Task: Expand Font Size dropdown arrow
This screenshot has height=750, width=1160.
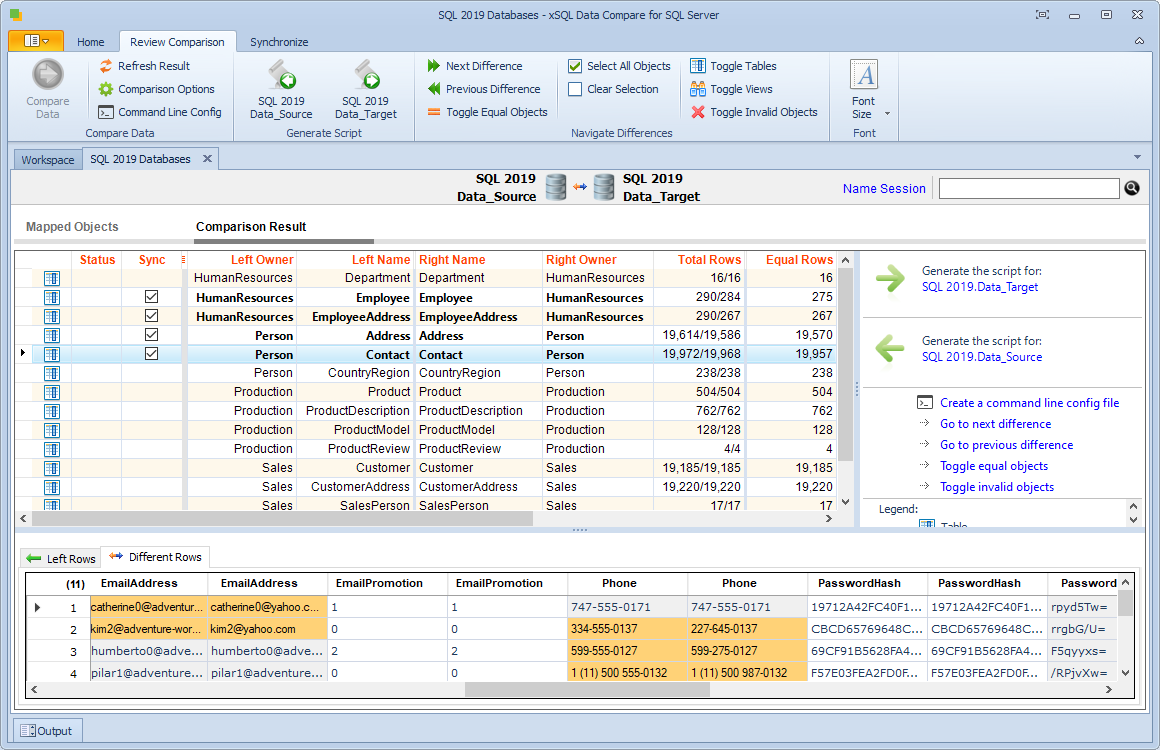Action: [x=887, y=114]
